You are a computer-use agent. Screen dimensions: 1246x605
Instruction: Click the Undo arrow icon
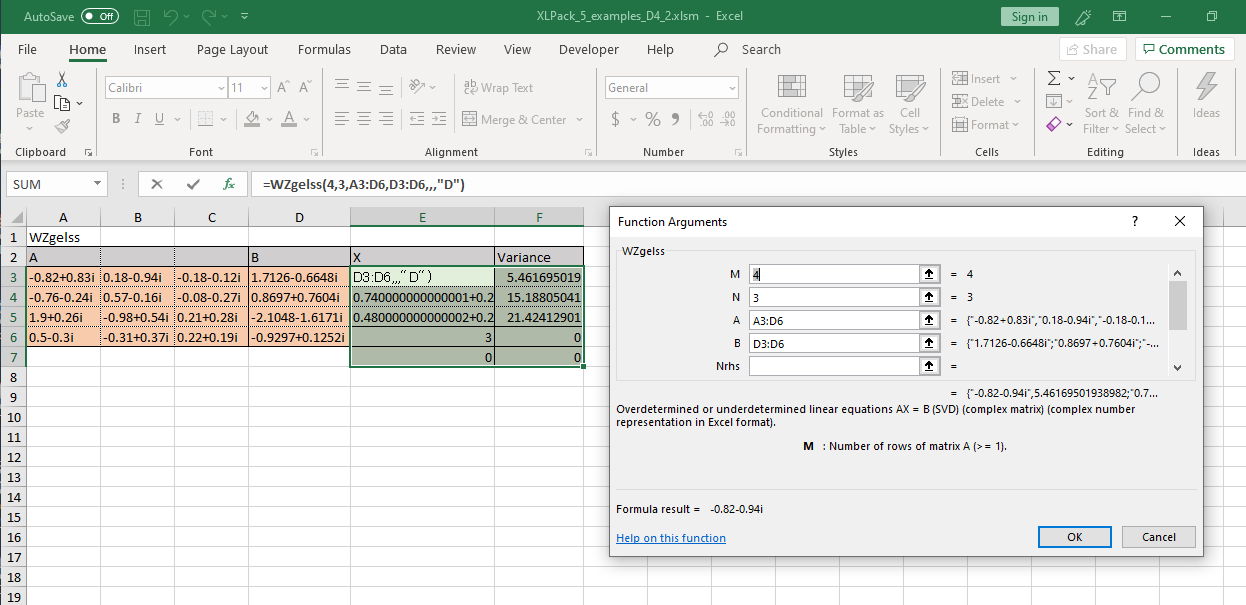point(172,17)
